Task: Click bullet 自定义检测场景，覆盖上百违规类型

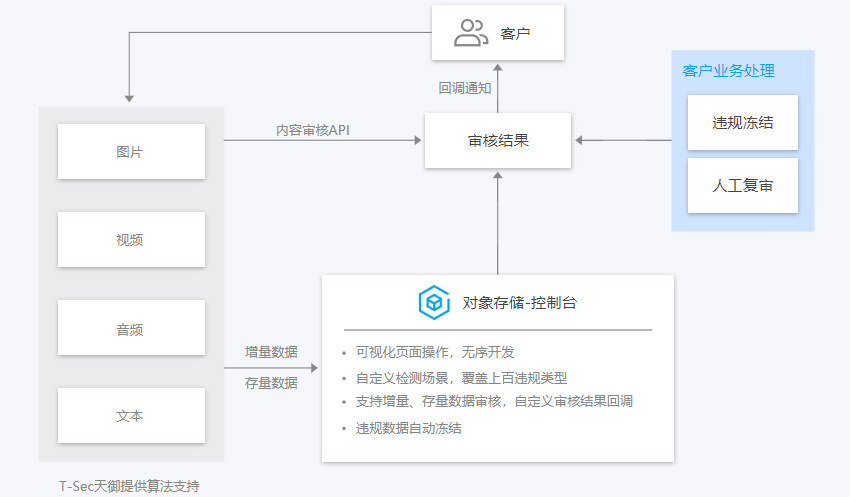Action: [x=461, y=378]
